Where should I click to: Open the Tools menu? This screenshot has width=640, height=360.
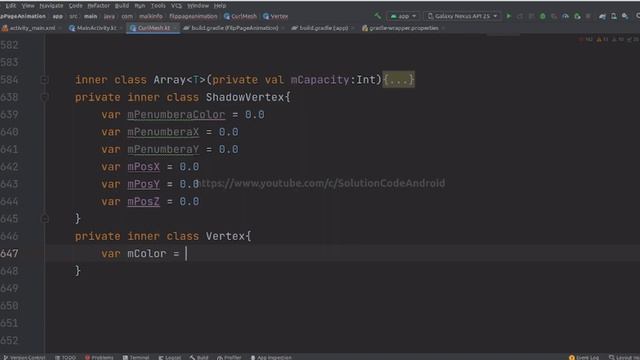click(x=158, y=6)
